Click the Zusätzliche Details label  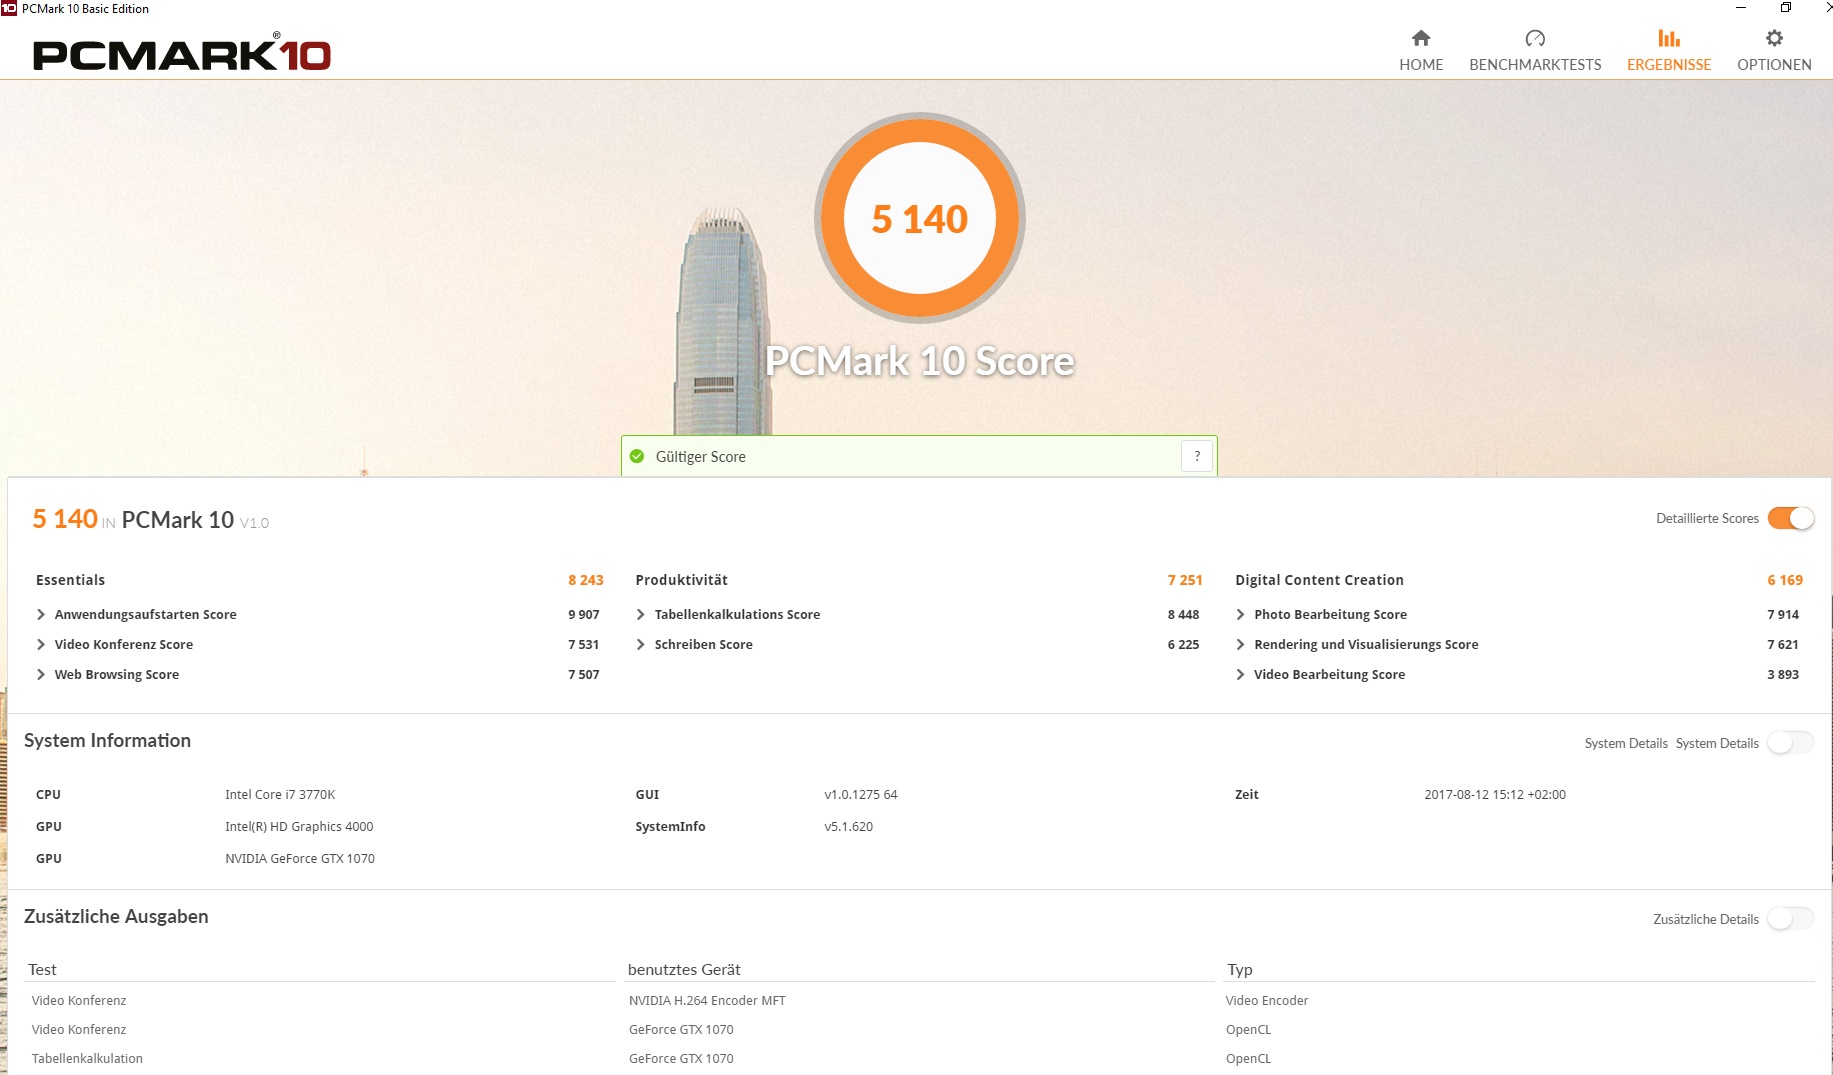tap(1705, 919)
